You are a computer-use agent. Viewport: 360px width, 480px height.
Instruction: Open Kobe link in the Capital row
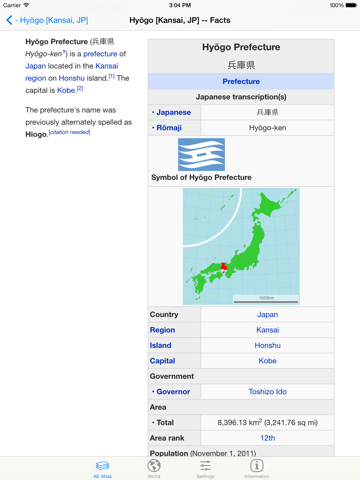click(267, 361)
